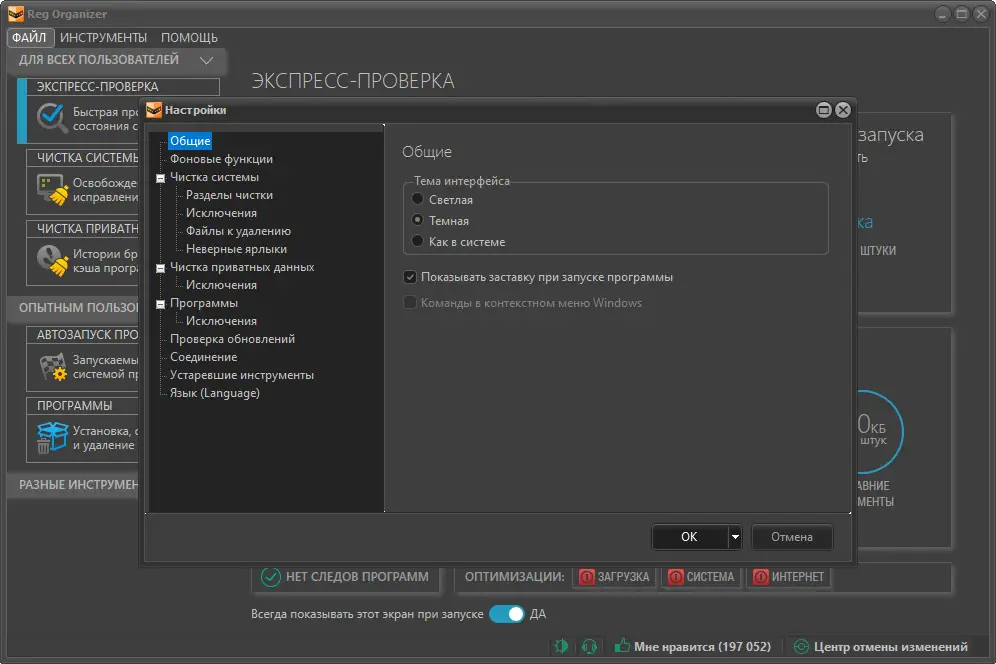Open Файлы к удалению settings page
Image resolution: width=996 pixels, height=664 pixels.
(x=238, y=231)
